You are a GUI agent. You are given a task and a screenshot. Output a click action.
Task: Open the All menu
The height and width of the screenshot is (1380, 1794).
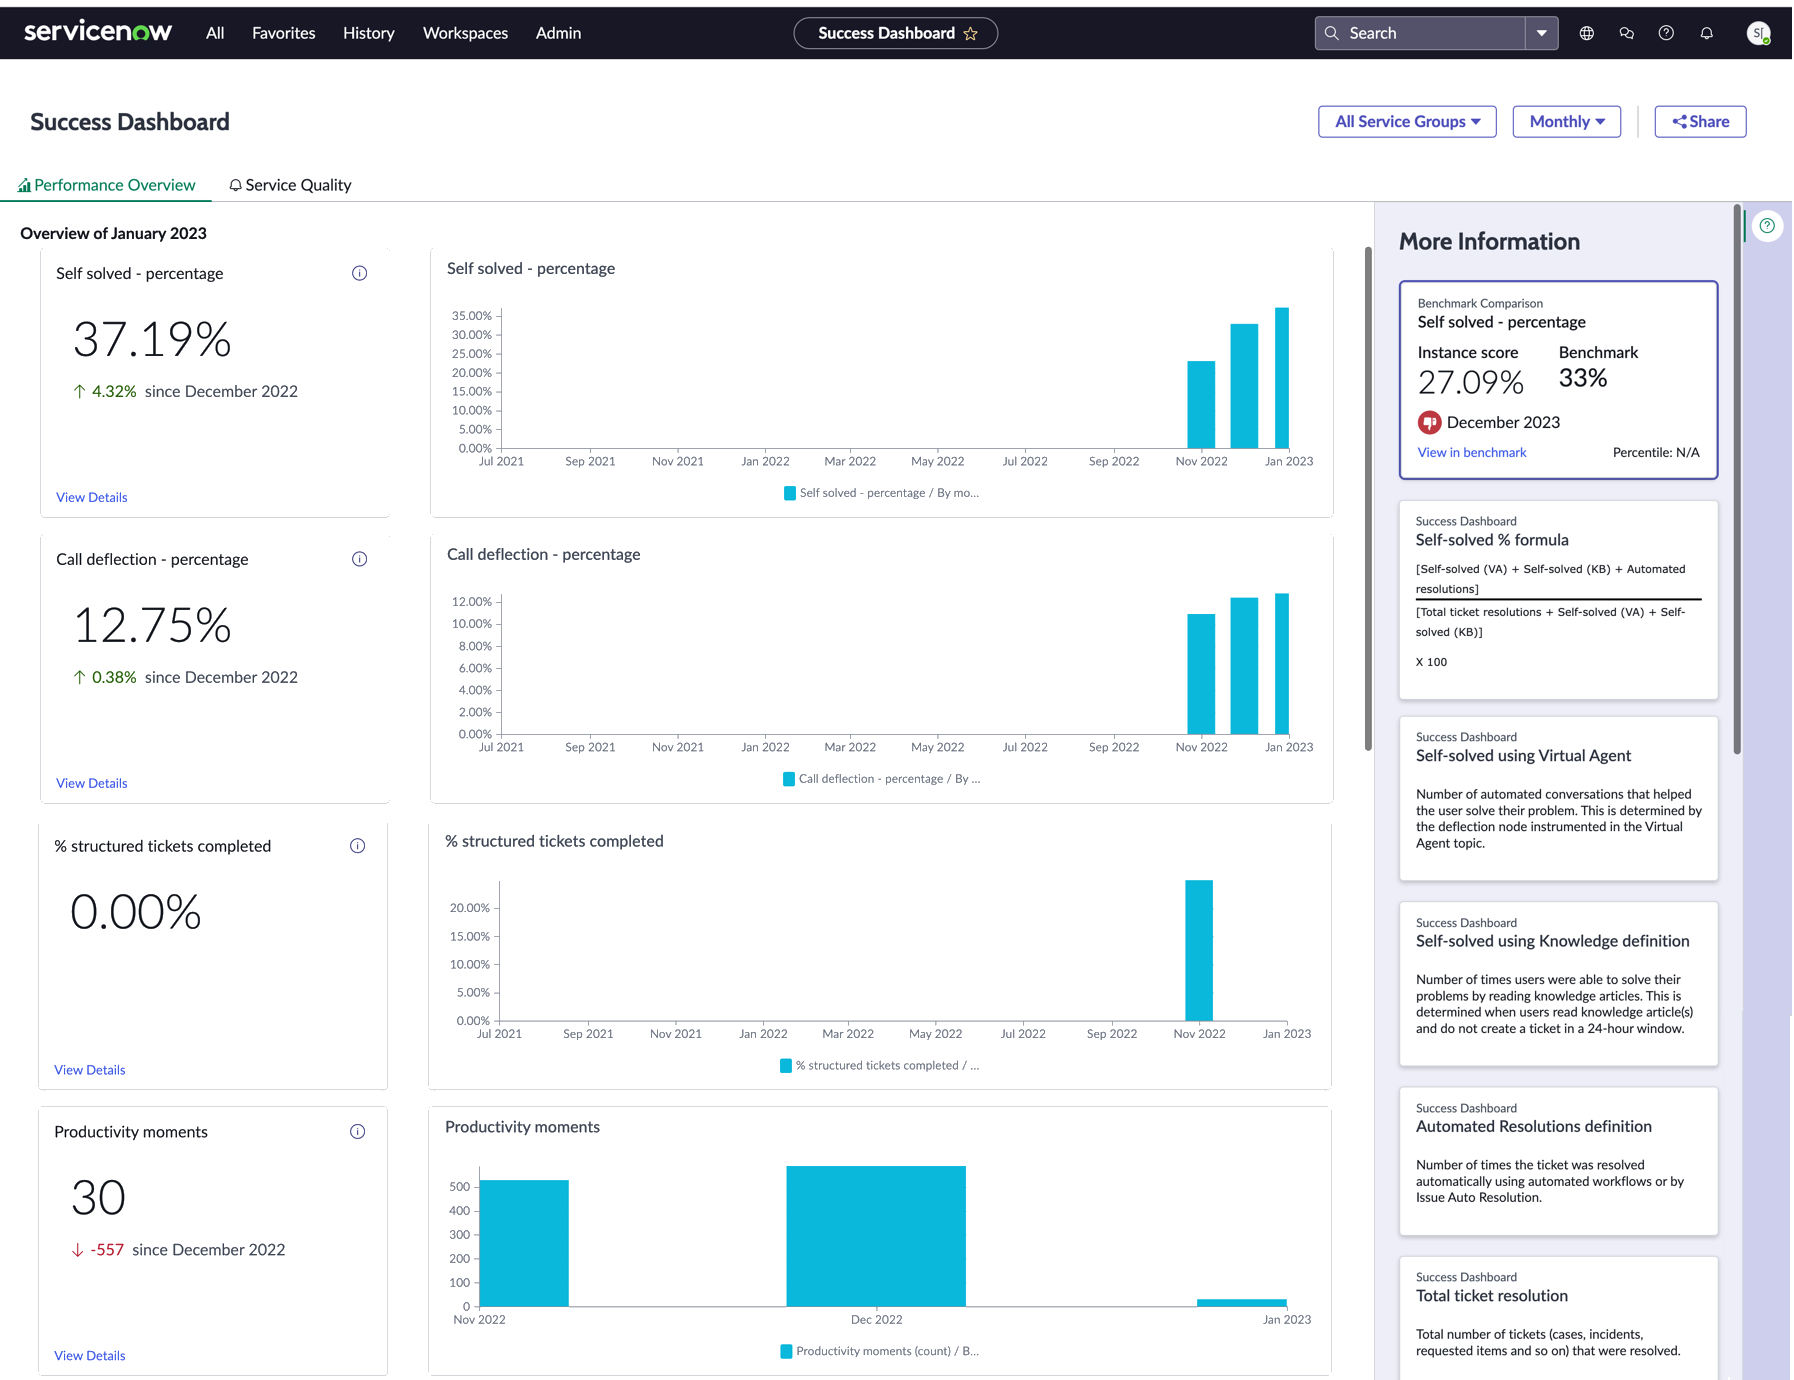tap(215, 33)
